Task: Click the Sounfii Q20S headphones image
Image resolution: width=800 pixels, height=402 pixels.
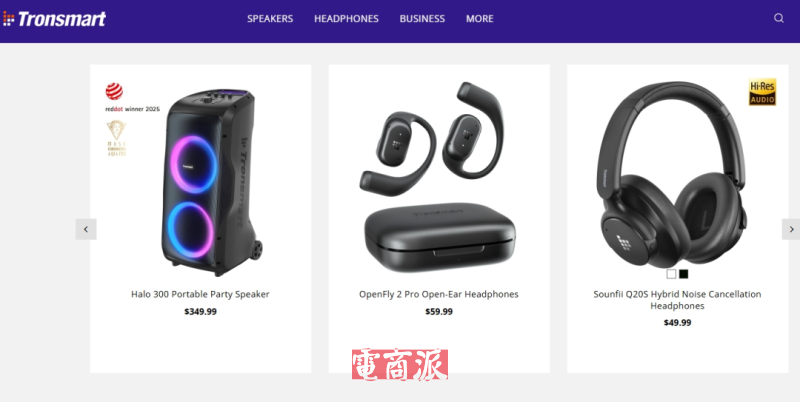Action: pyautogui.click(x=672, y=173)
